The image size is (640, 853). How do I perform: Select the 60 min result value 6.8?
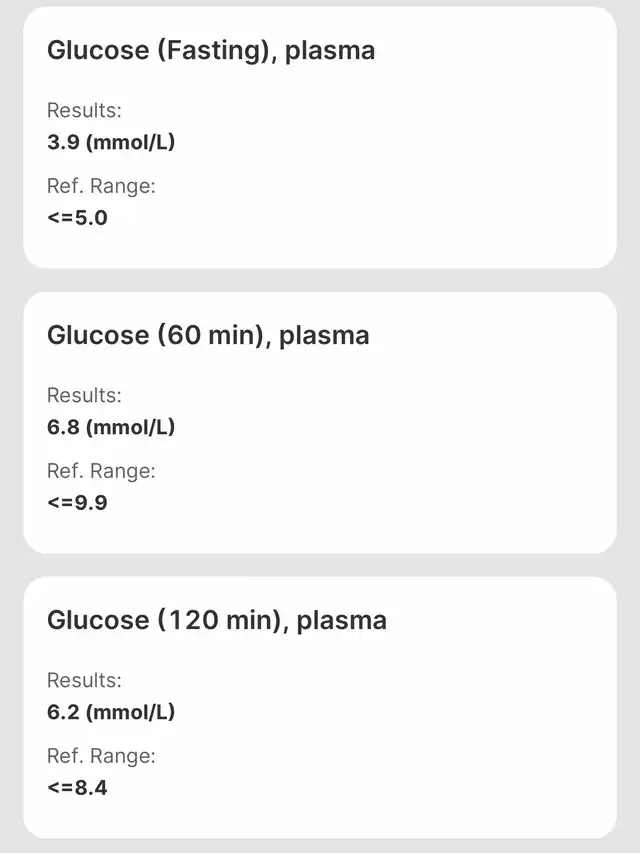click(62, 427)
